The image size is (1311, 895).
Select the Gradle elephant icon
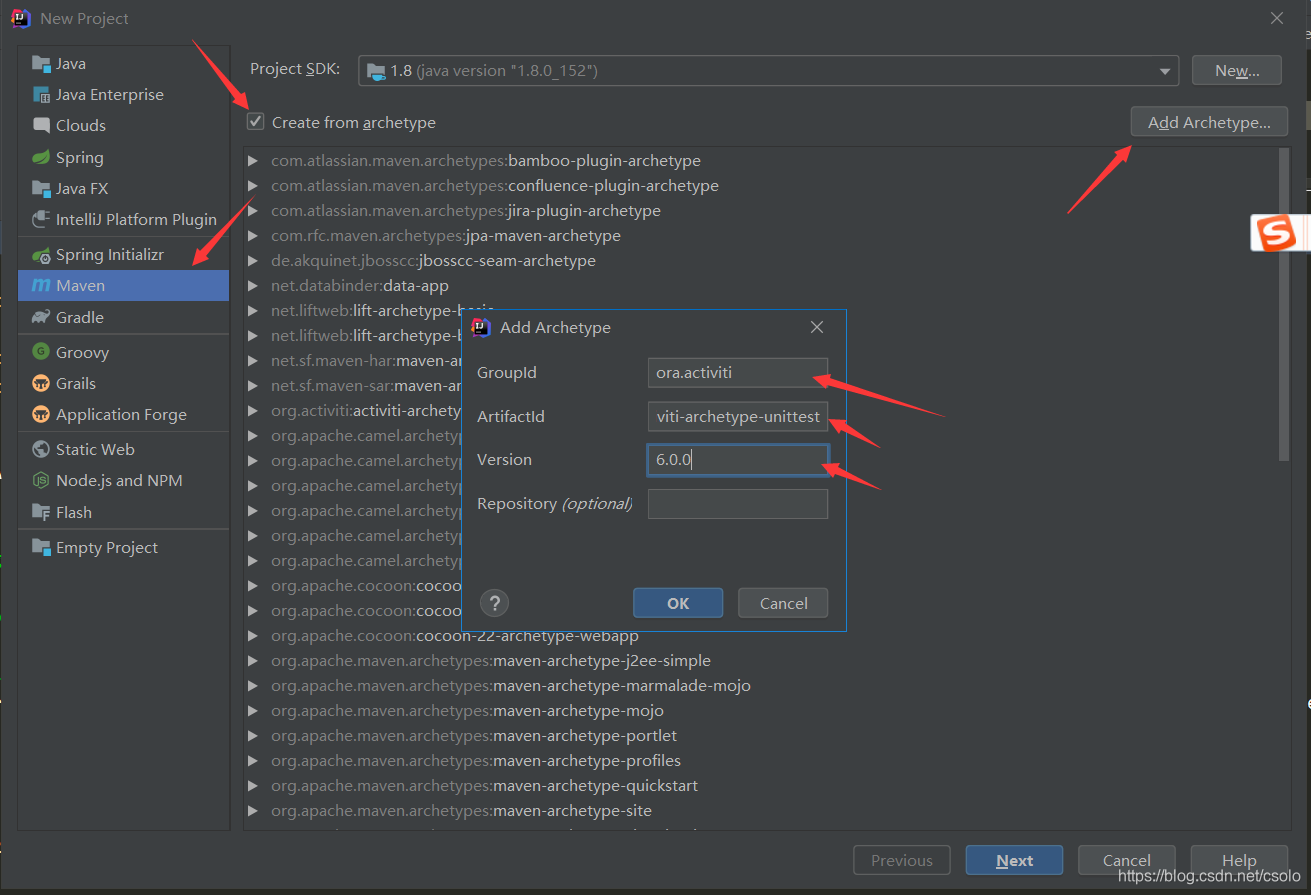pos(41,318)
